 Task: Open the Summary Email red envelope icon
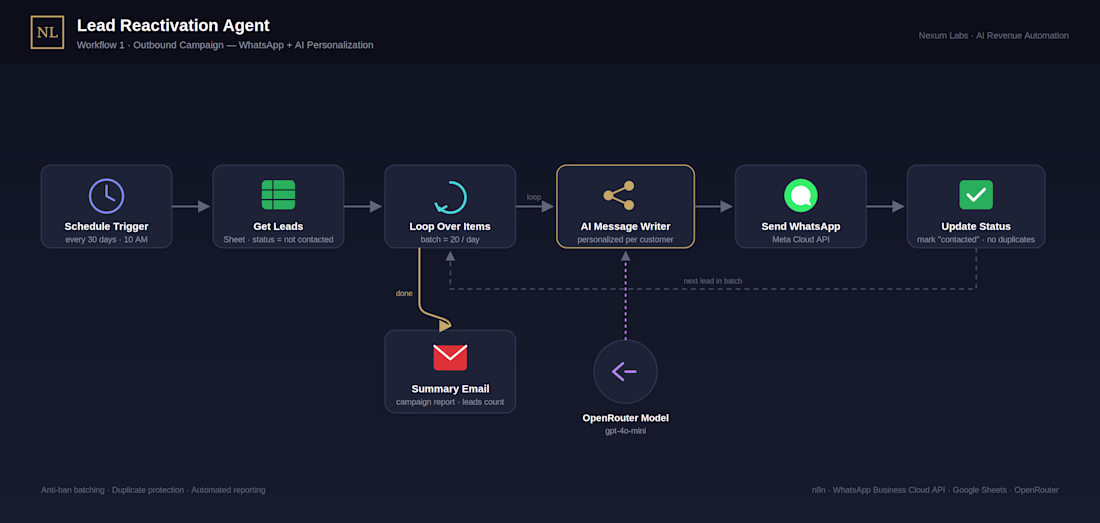coord(450,358)
